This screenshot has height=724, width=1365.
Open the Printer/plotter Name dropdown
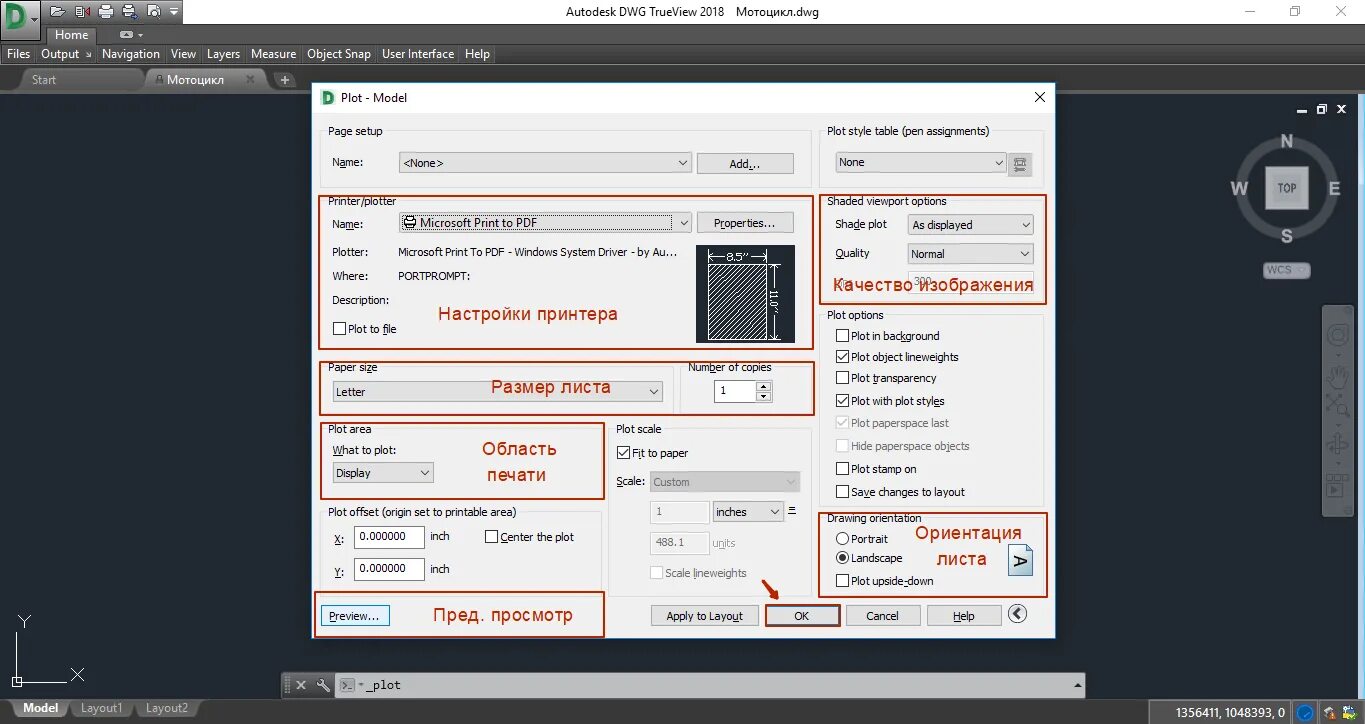click(545, 223)
